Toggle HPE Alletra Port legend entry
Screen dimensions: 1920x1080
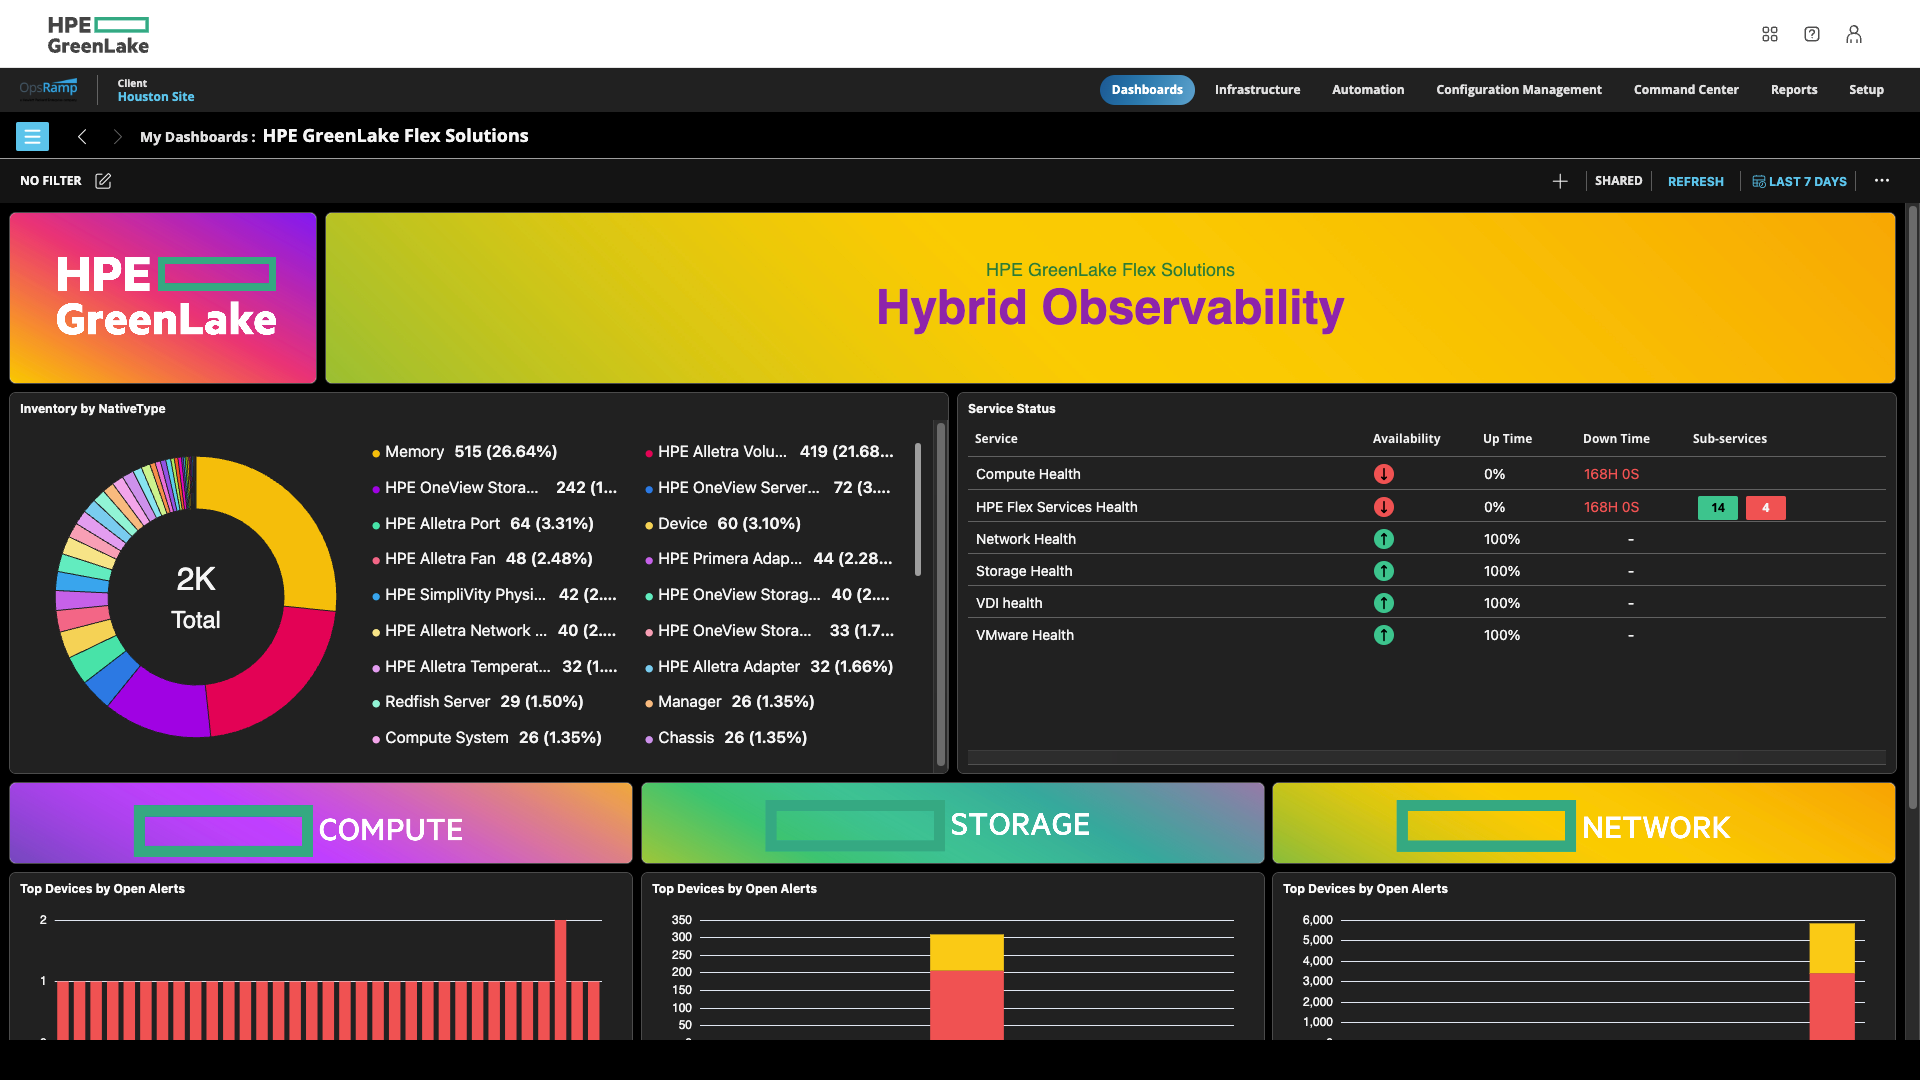[x=482, y=524]
